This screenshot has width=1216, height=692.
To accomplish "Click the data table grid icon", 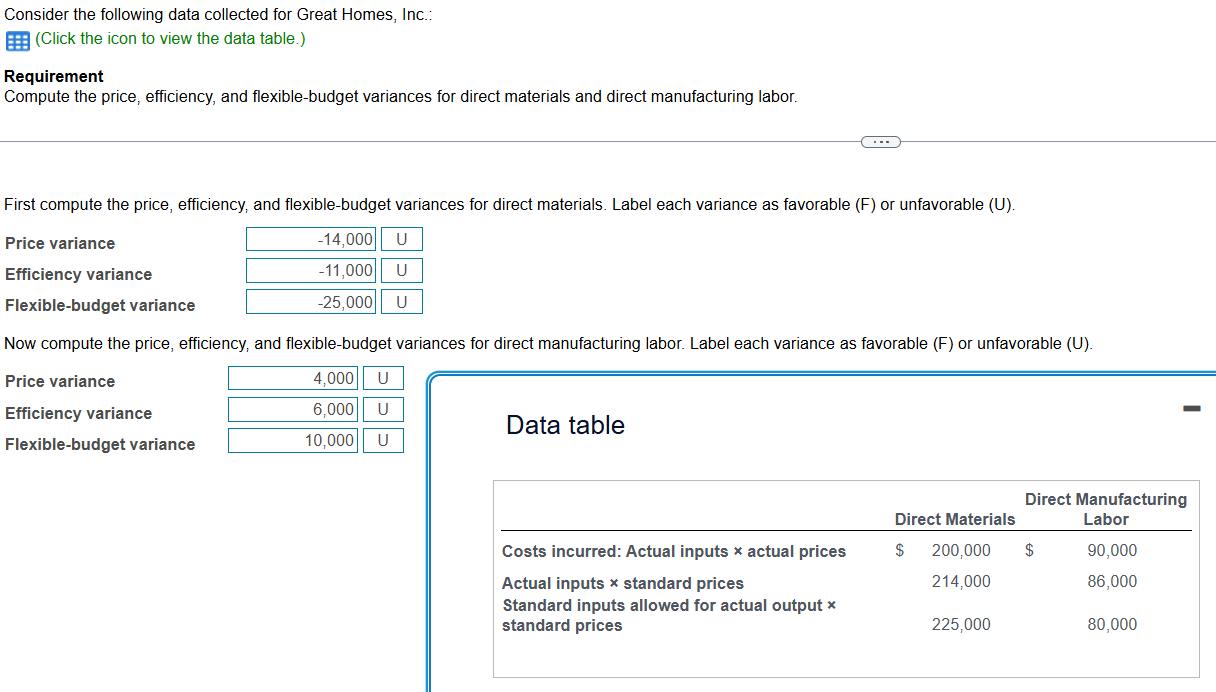I will point(17,40).
